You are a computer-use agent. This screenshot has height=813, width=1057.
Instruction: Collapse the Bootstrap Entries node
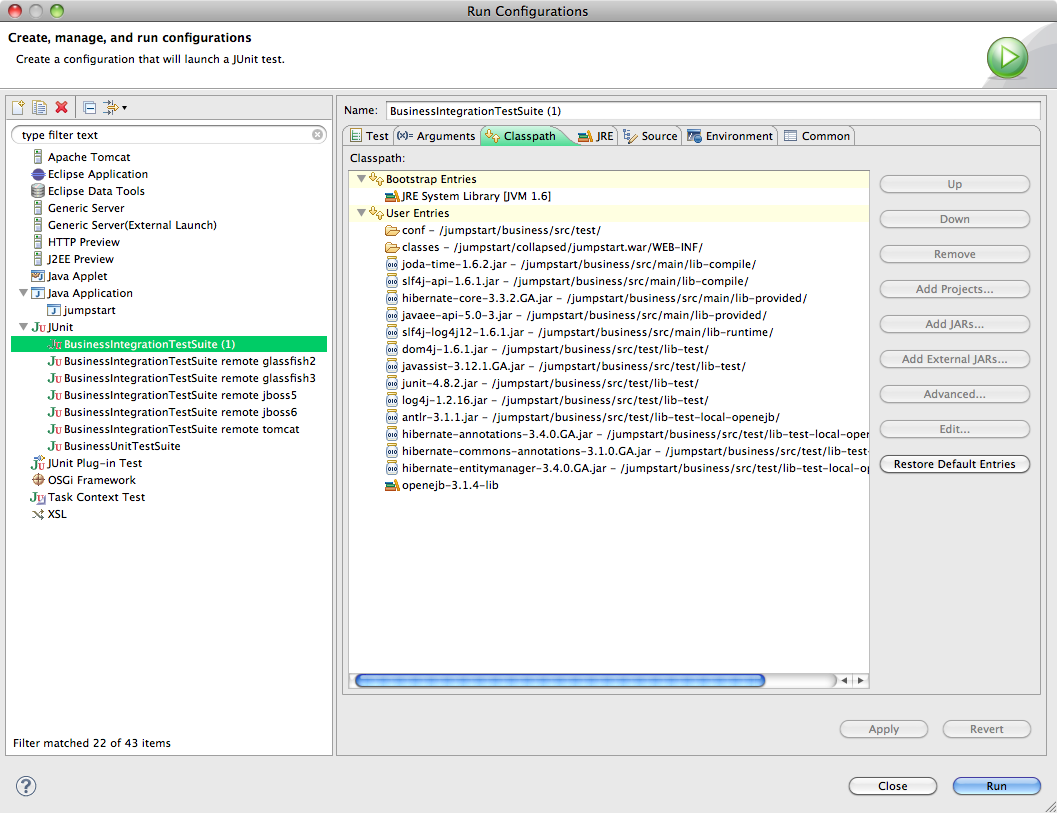[361, 179]
